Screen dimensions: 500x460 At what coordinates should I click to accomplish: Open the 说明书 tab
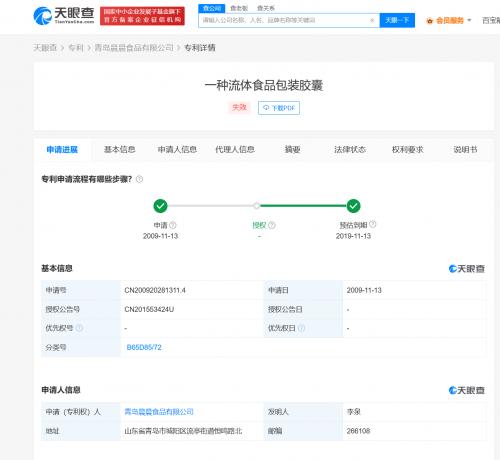pyautogui.click(x=465, y=149)
